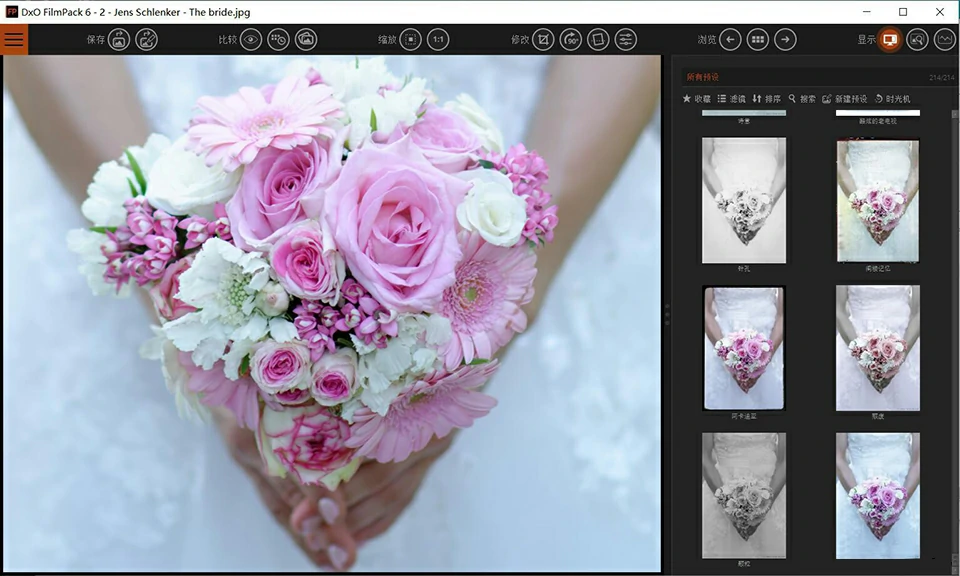This screenshot has height=576, width=960.
Task: Select the Crop tool icon
Action: pos(543,40)
